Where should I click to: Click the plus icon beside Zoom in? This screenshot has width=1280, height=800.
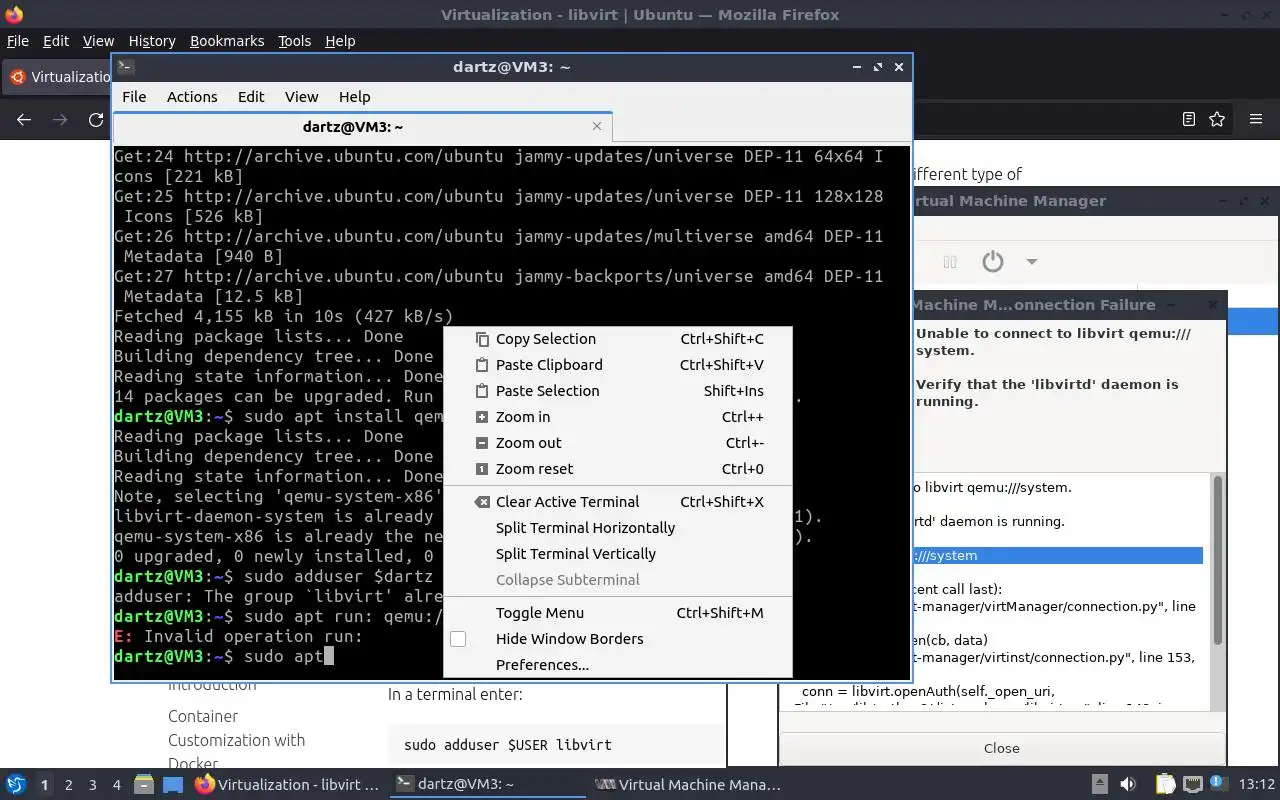(482, 417)
